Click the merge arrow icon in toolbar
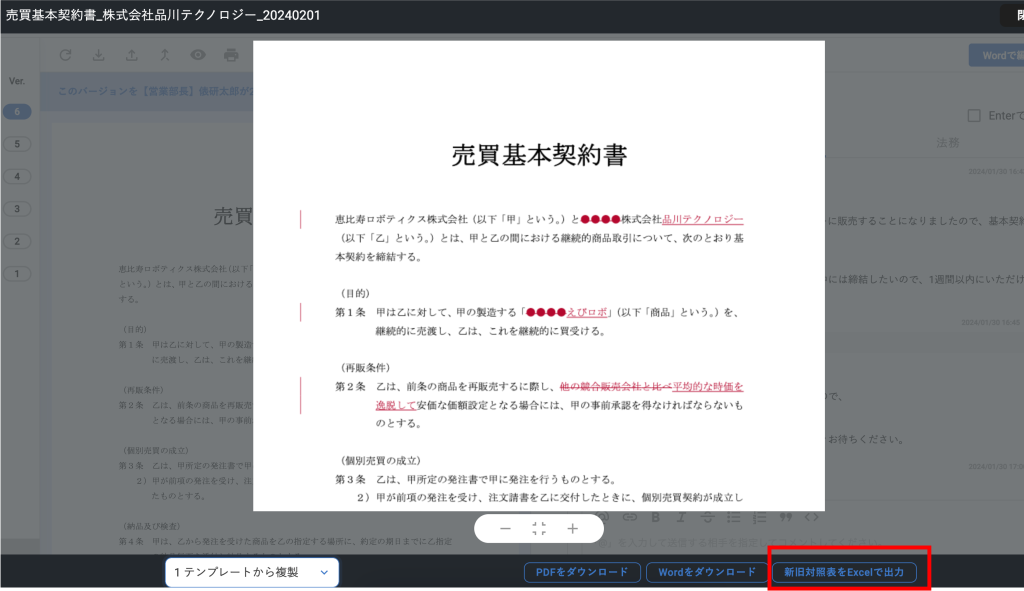Screen dimensions: 1024x591 [x=164, y=55]
